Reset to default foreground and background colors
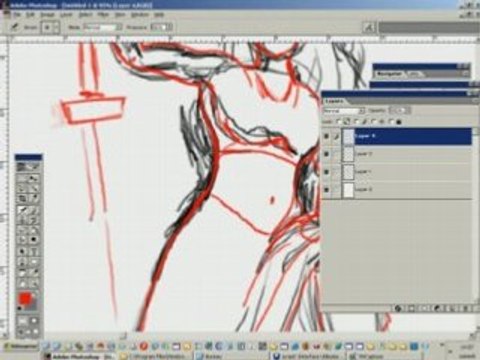Screen dimensions: 480x360 tap(20, 309)
